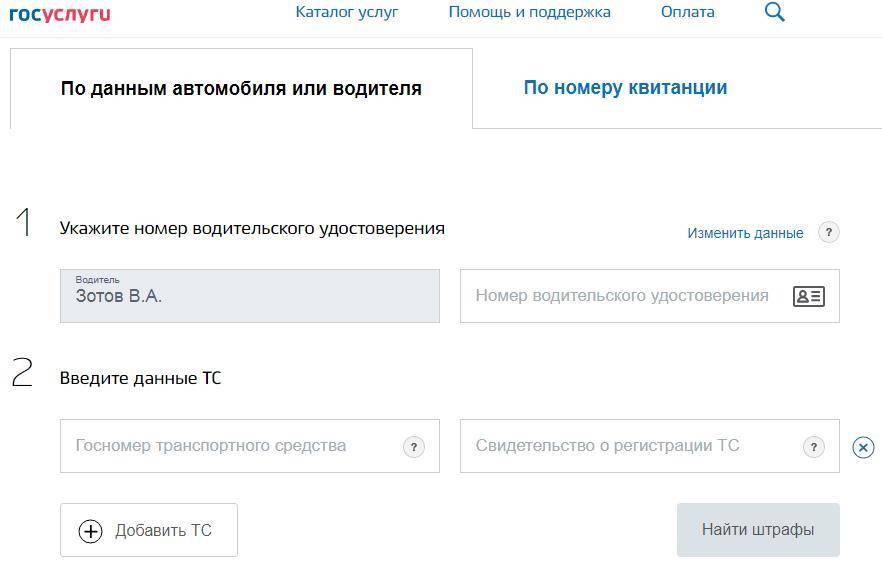Image resolution: width=882 pixels, height=573 pixels.
Task: Open Помощь и поддержка section
Action: coord(529,12)
